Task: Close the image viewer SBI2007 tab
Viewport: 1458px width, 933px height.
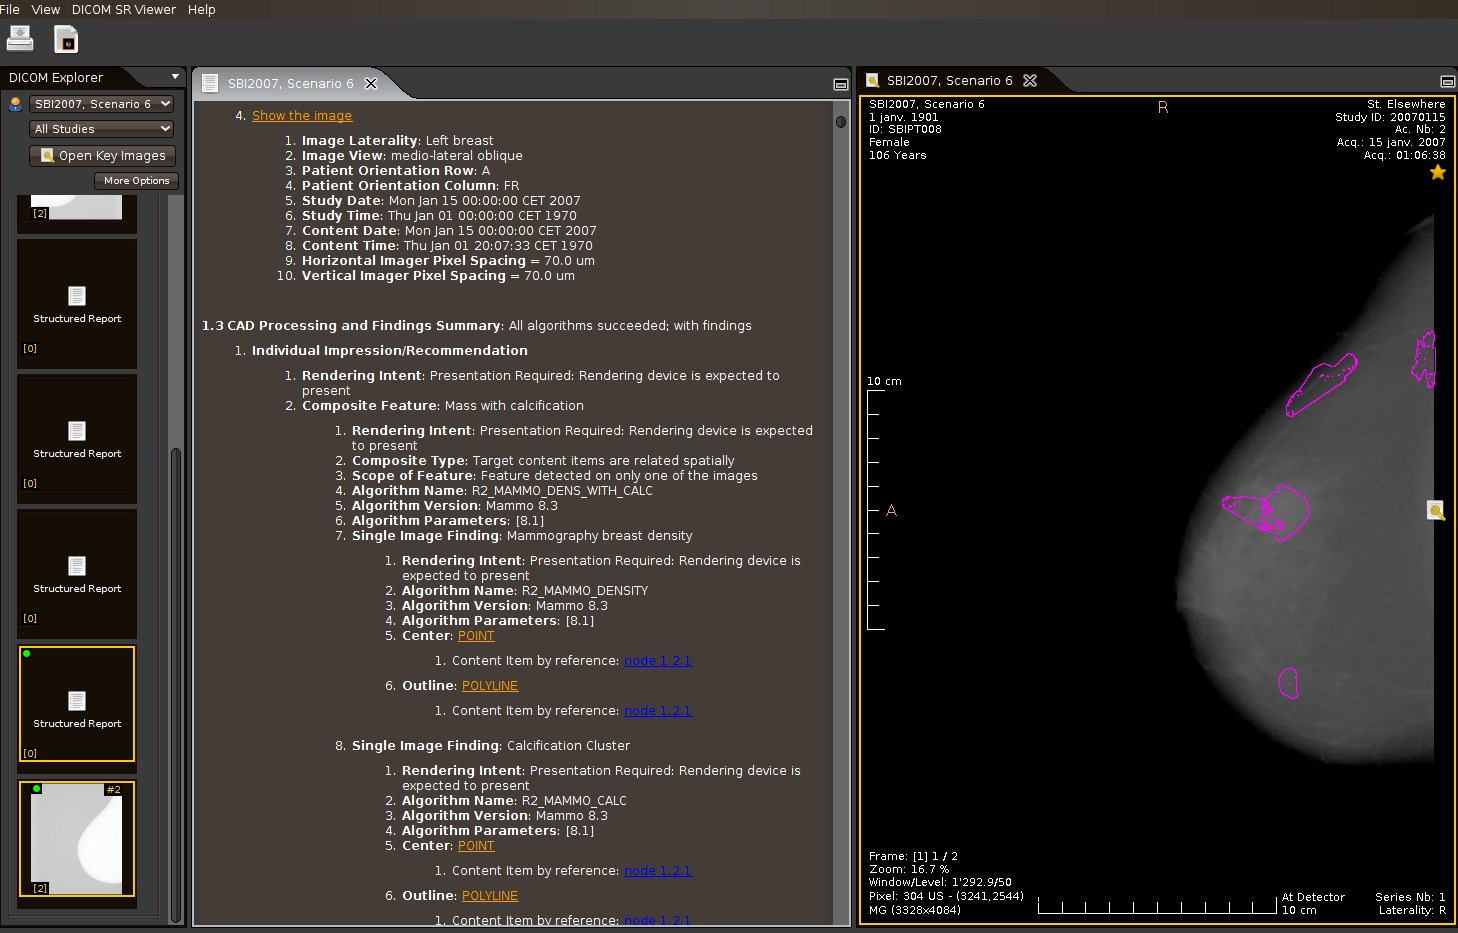Action: tap(1030, 81)
